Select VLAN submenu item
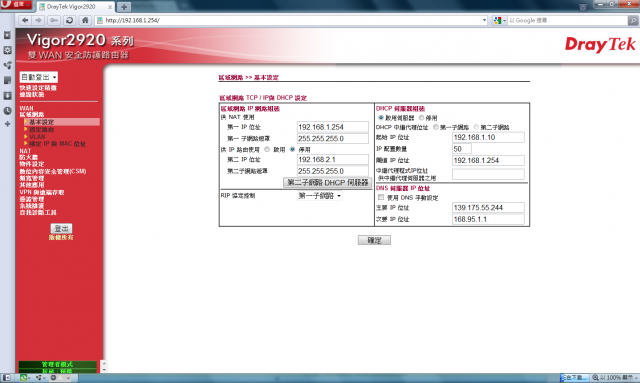640x383 pixels. coord(37,137)
